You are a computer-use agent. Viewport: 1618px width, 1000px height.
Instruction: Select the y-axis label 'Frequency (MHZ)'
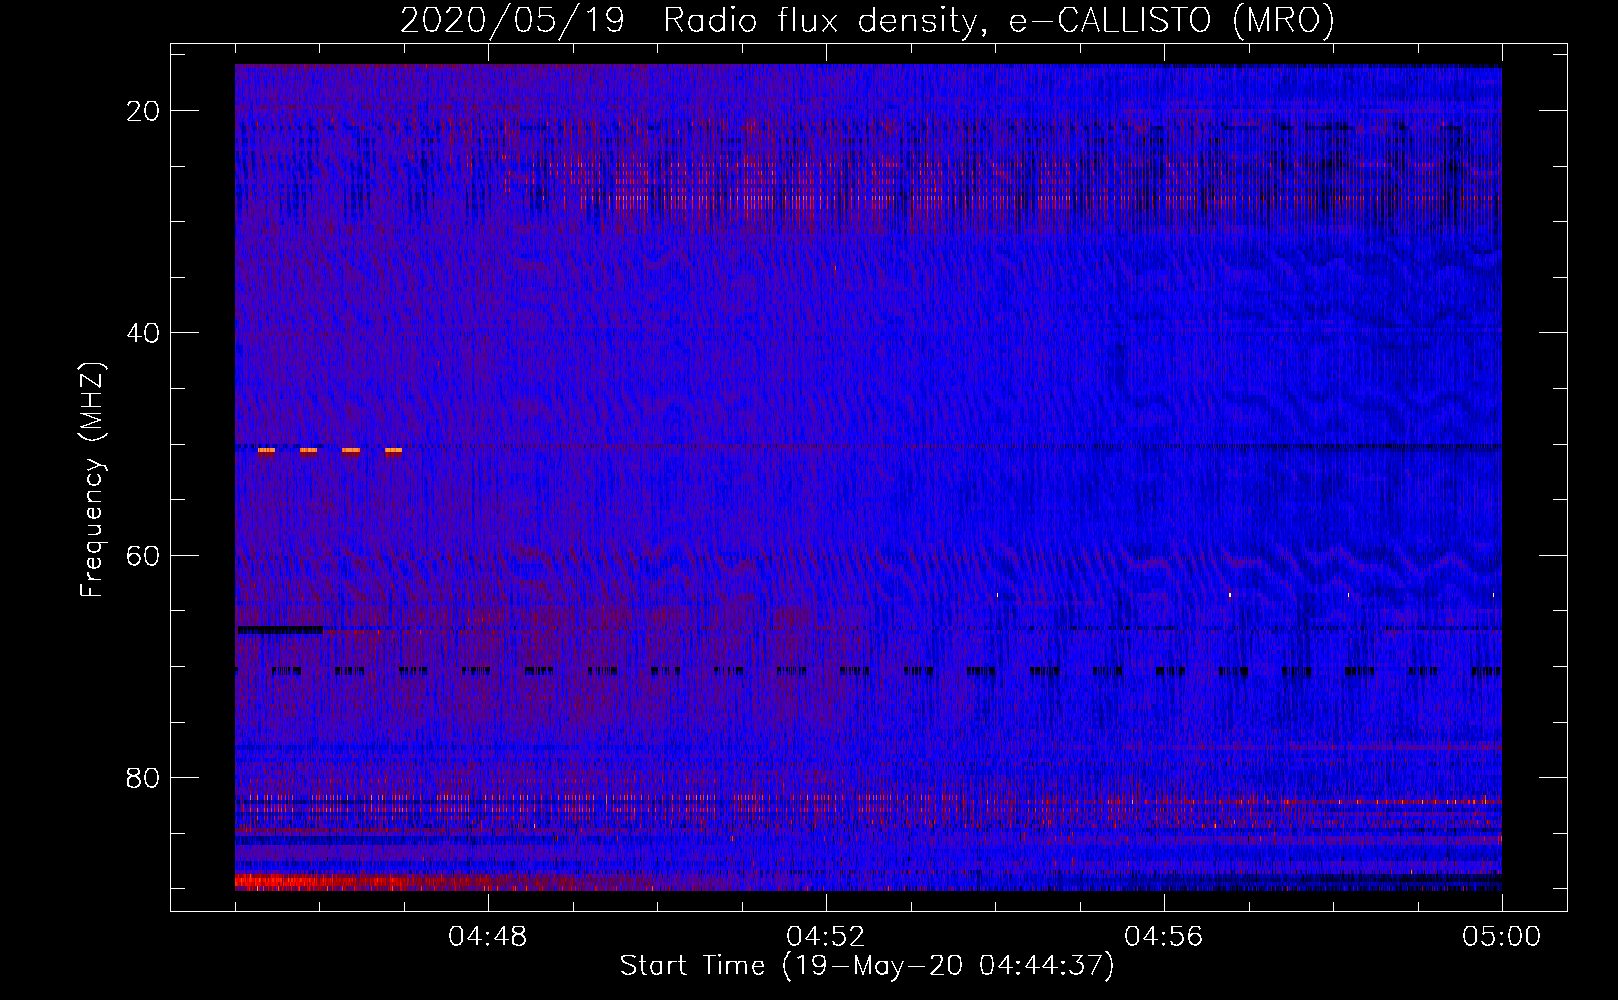(x=92, y=480)
